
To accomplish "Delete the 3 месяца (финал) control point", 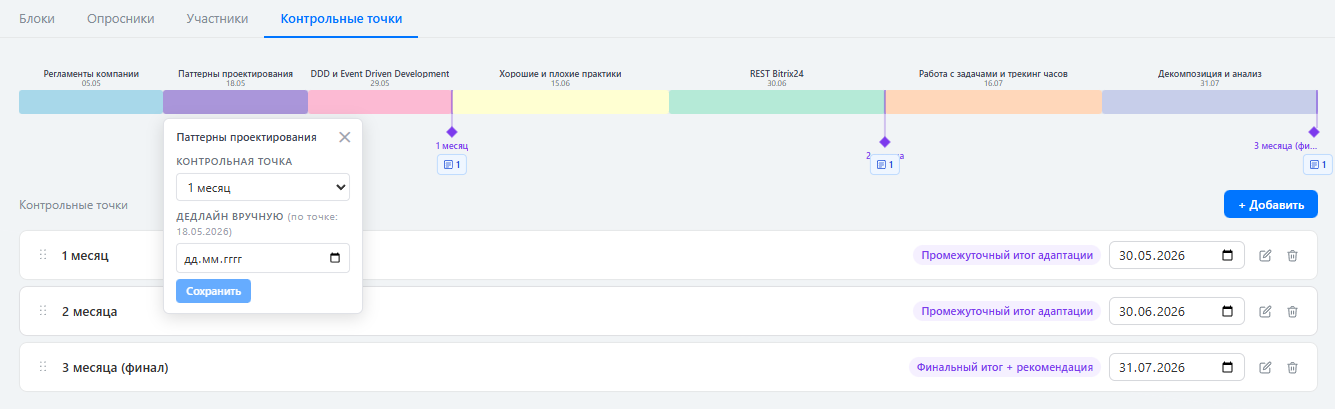I will (x=1292, y=368).
